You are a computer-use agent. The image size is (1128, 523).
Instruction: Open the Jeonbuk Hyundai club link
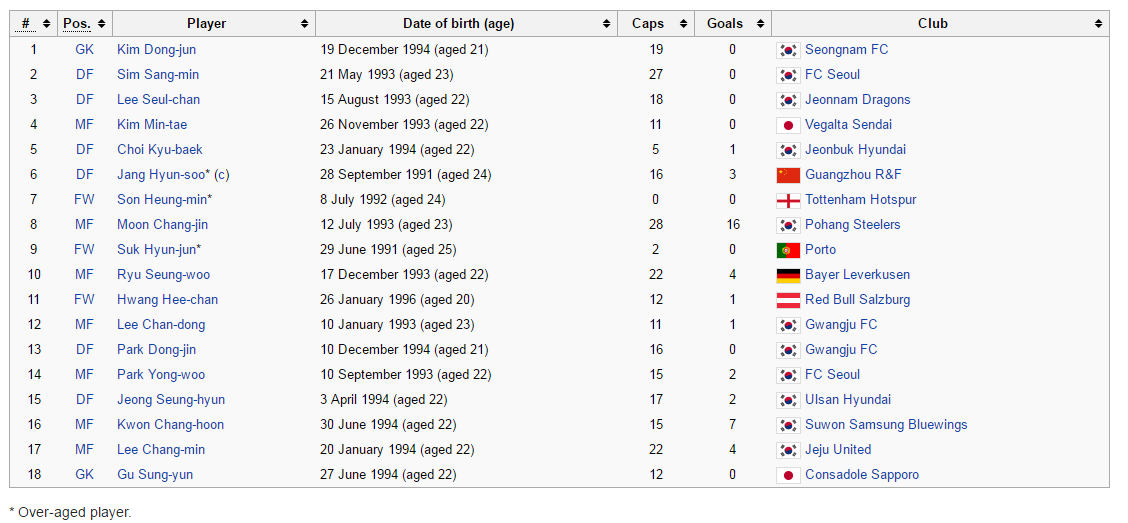point(855,150)
